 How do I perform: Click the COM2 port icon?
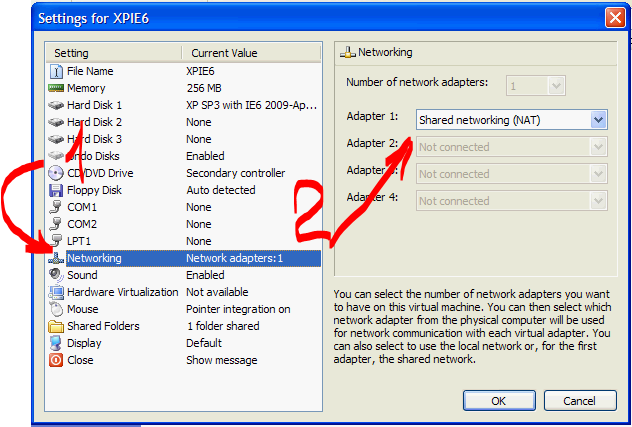click(56, 224)
